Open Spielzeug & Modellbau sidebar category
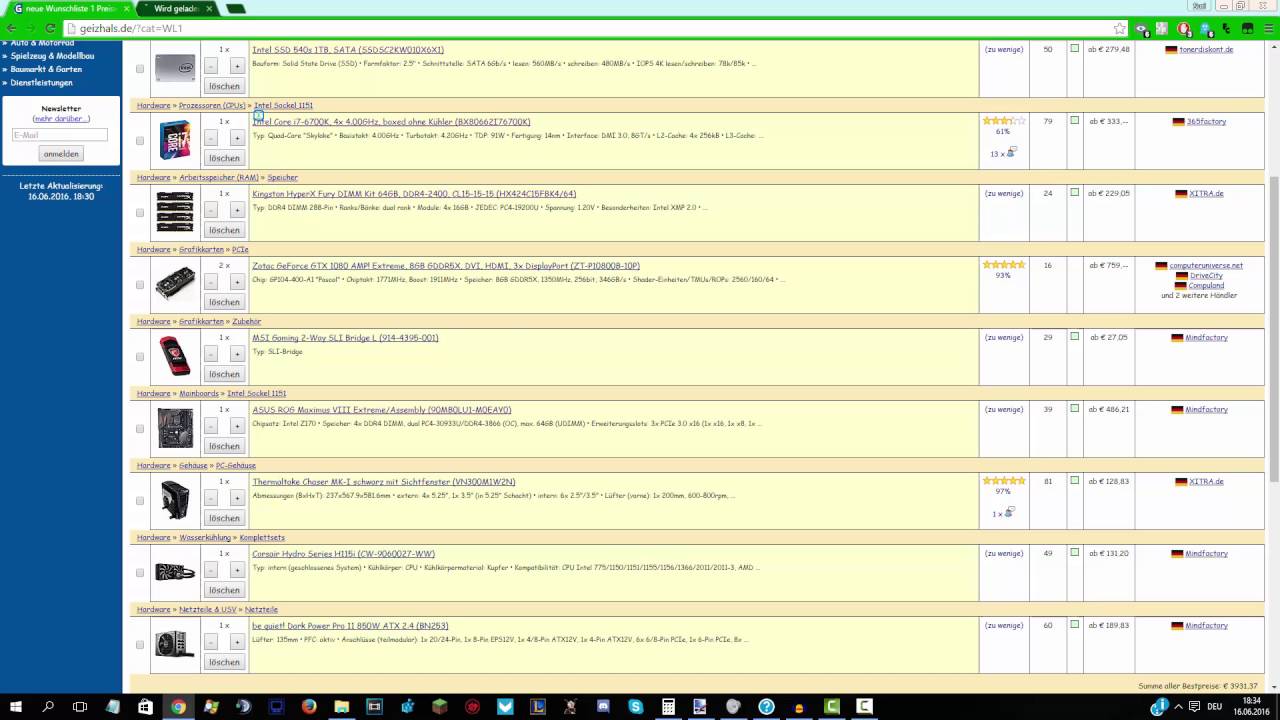The height and width of the screenshot is (720, 1280). point(53,56)
